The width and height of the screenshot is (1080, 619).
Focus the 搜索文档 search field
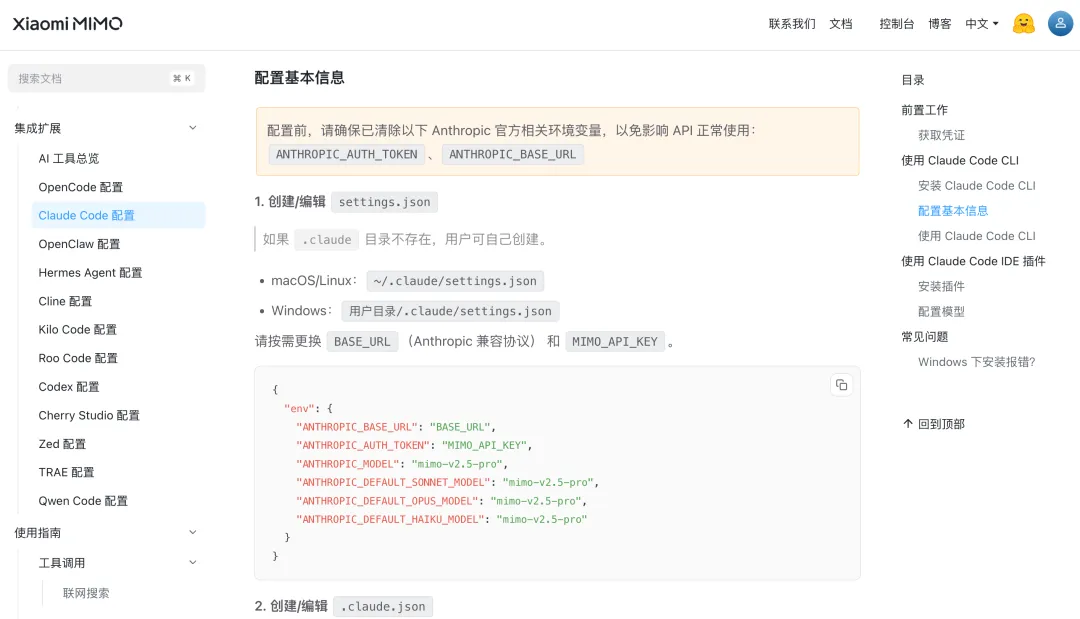coord(90,78)
